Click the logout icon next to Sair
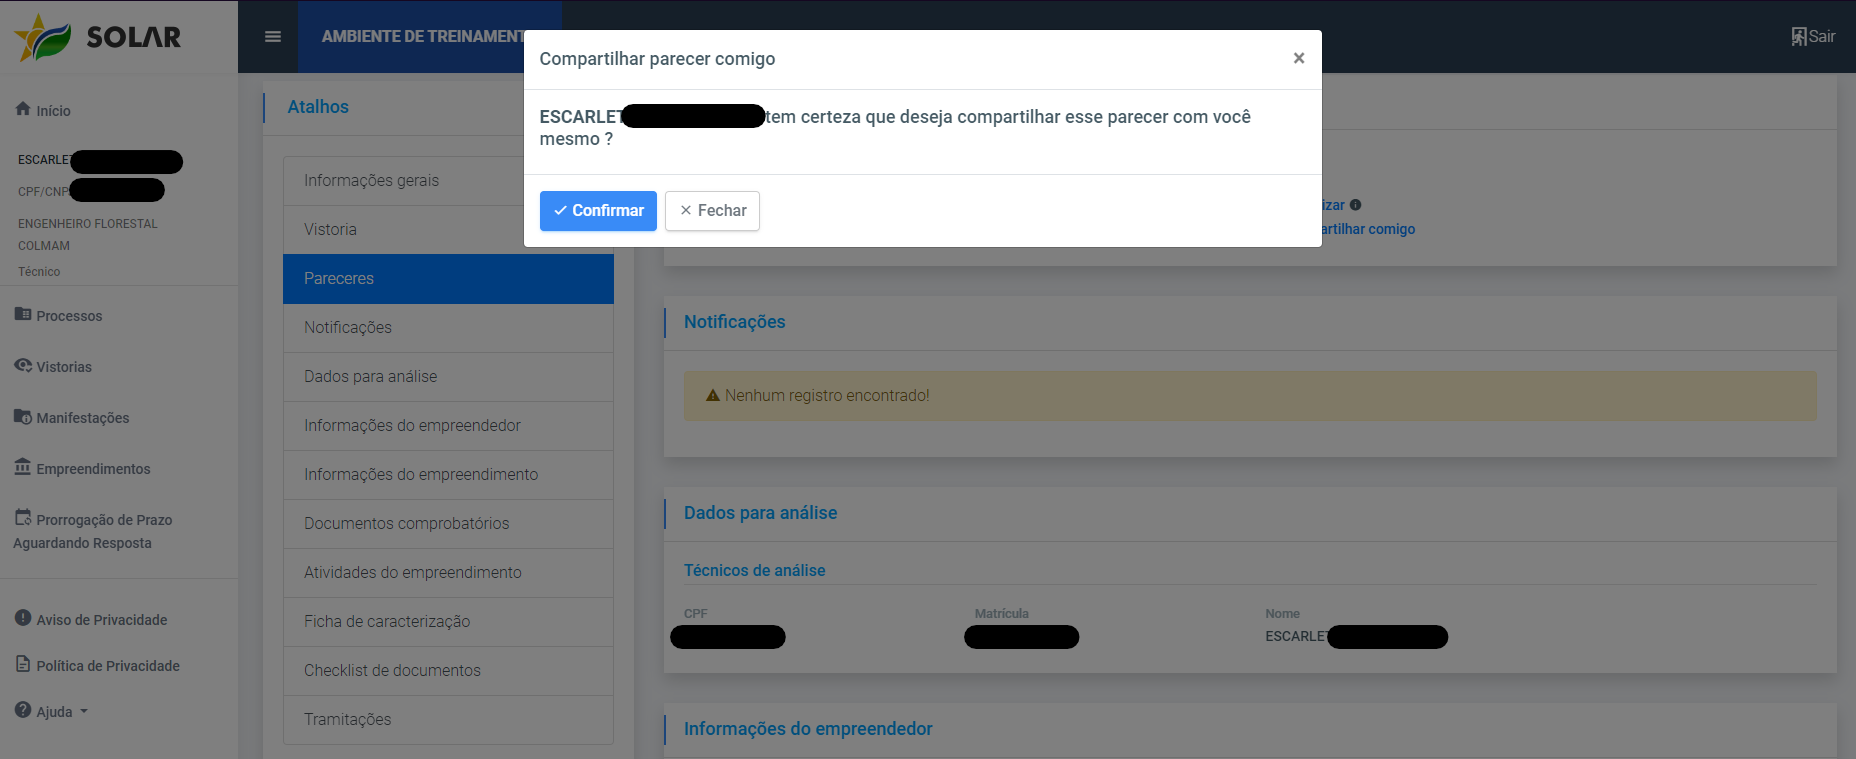Screen dimensions: 1856x759 (1799, 37)
